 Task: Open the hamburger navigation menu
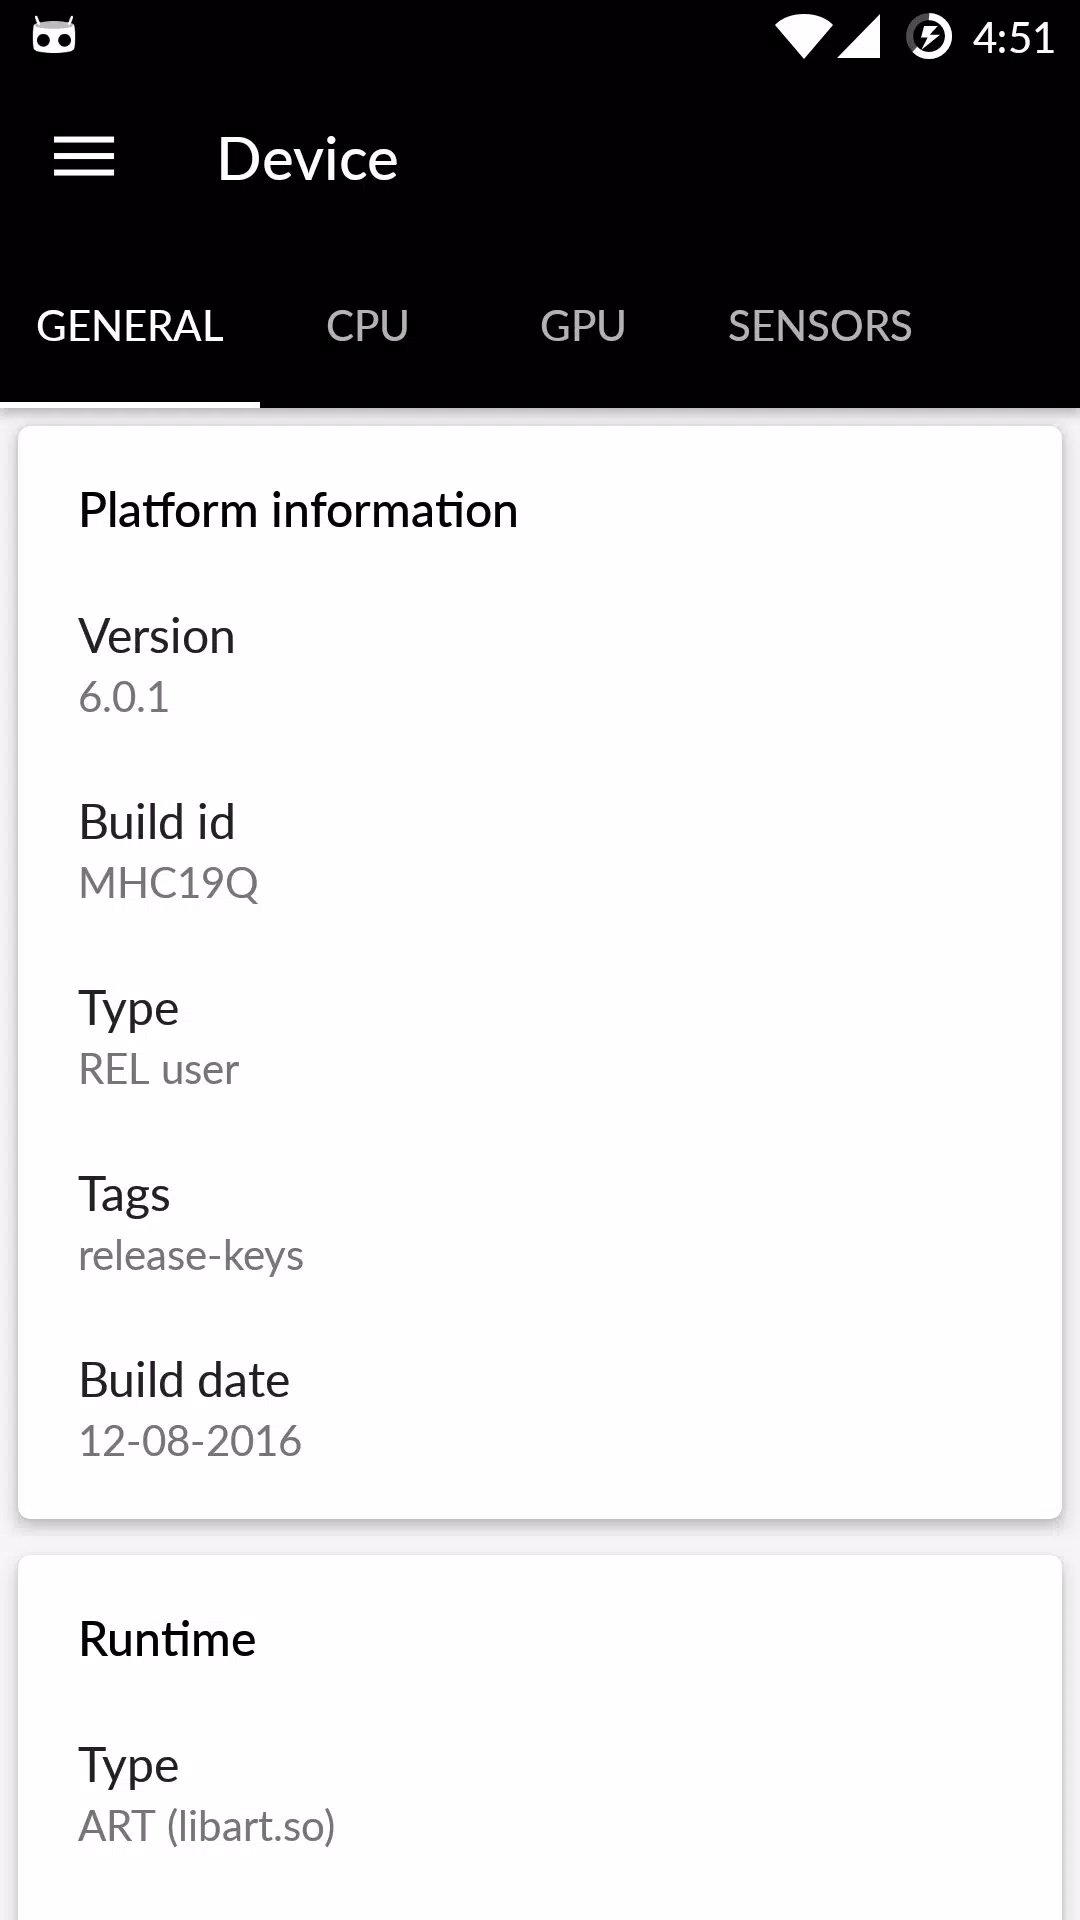tap(84, 158)
